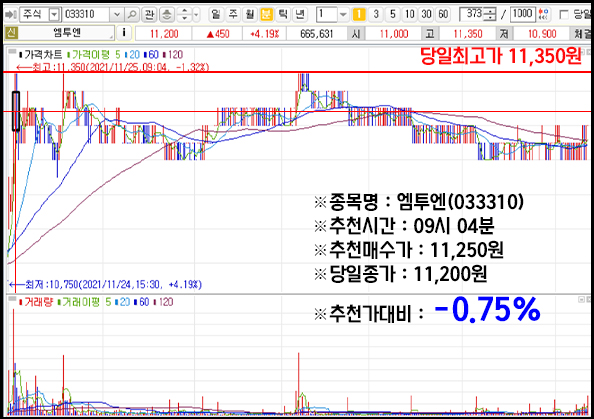Click the 60-minute interval button
Viewport: 594px width, 419px height.
443,15
